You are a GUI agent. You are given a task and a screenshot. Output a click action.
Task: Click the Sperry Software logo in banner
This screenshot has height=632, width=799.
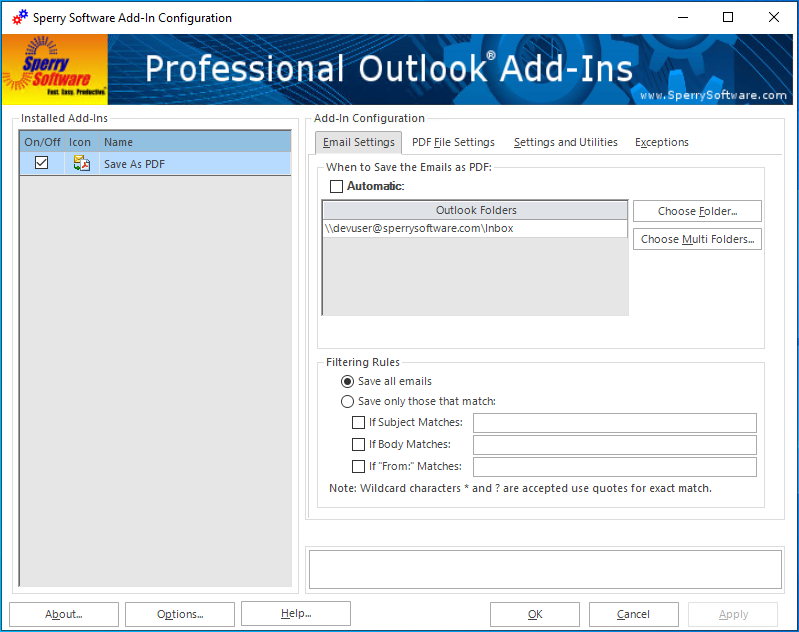tap(55, 69)
